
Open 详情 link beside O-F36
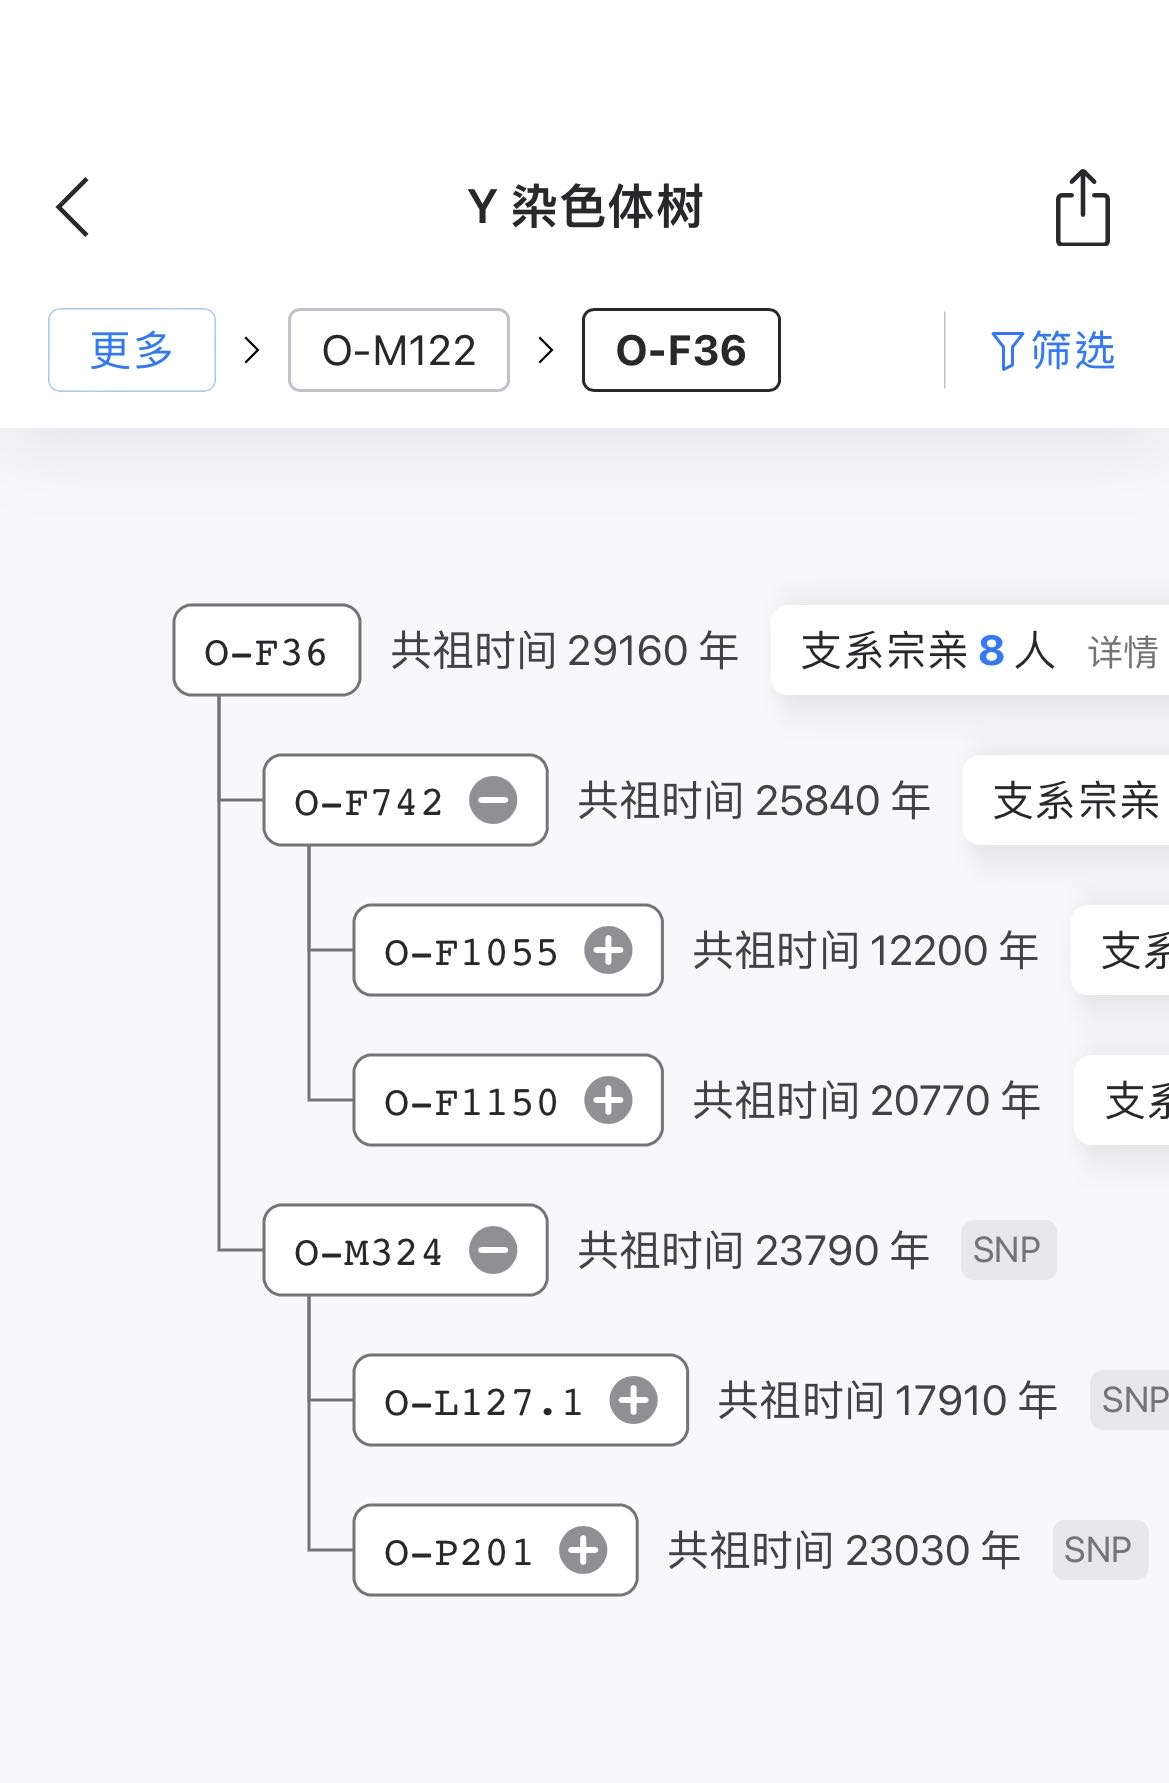pyautogui.click(x=1122, y=653)
